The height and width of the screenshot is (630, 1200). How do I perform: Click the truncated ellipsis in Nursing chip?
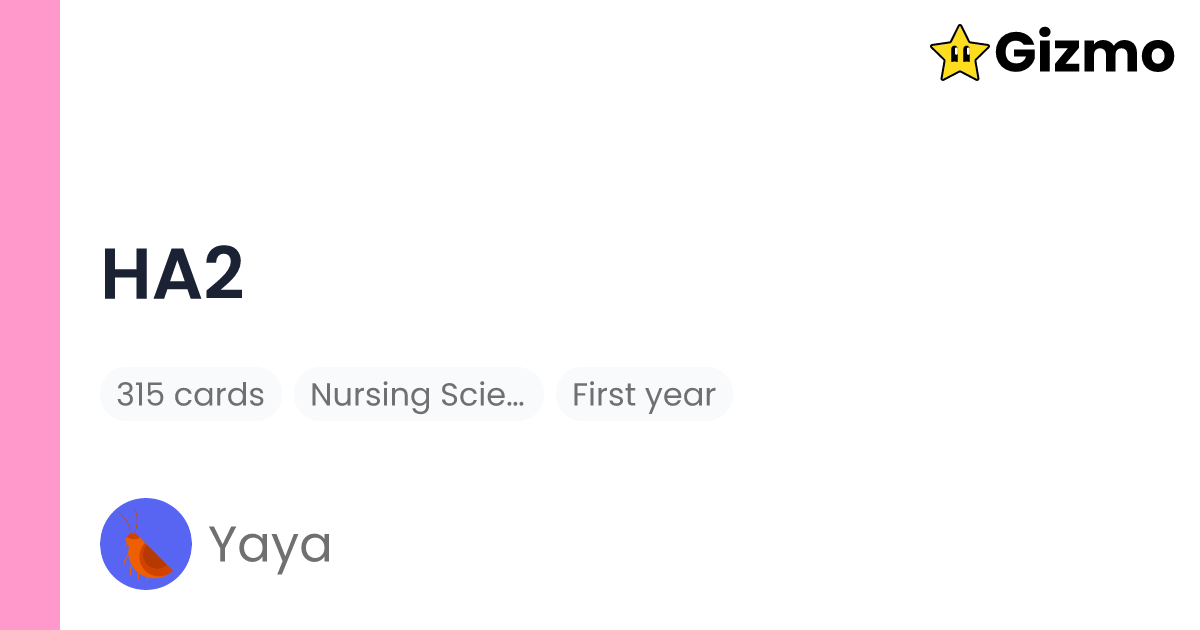[x=515, y=398]
